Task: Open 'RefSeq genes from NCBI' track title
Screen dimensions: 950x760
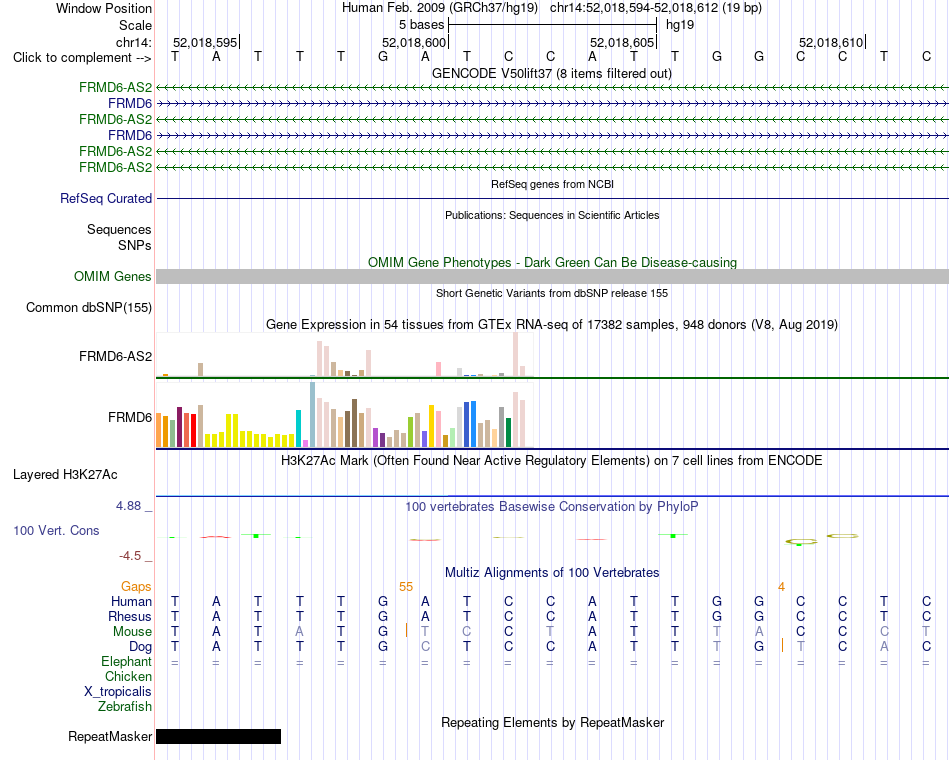Action: point(552,184)
